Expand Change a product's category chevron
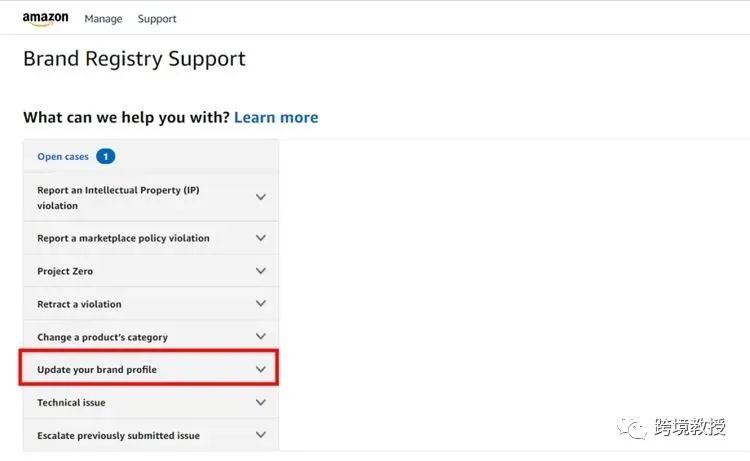750x461 pixels. 261,336
